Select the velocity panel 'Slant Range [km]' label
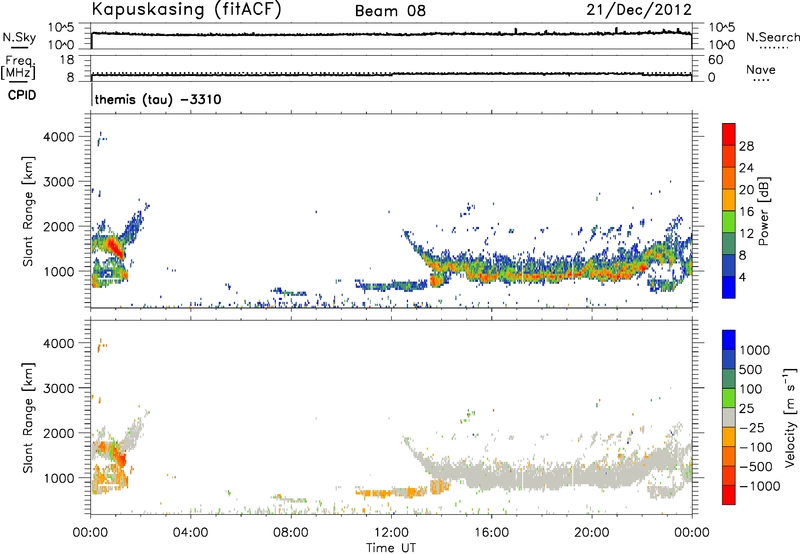Image resolution: width=800 pixels, height=554 pixels. 28,418
